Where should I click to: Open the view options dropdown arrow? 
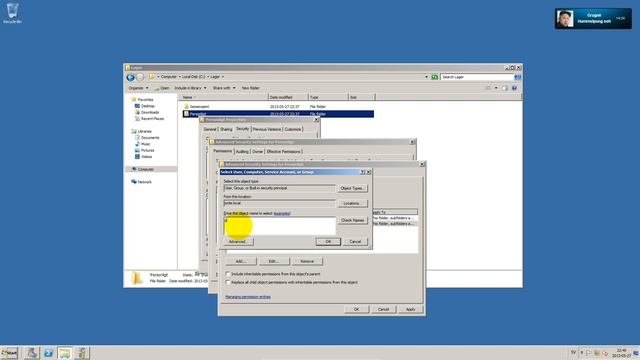[x=496, y=88]
